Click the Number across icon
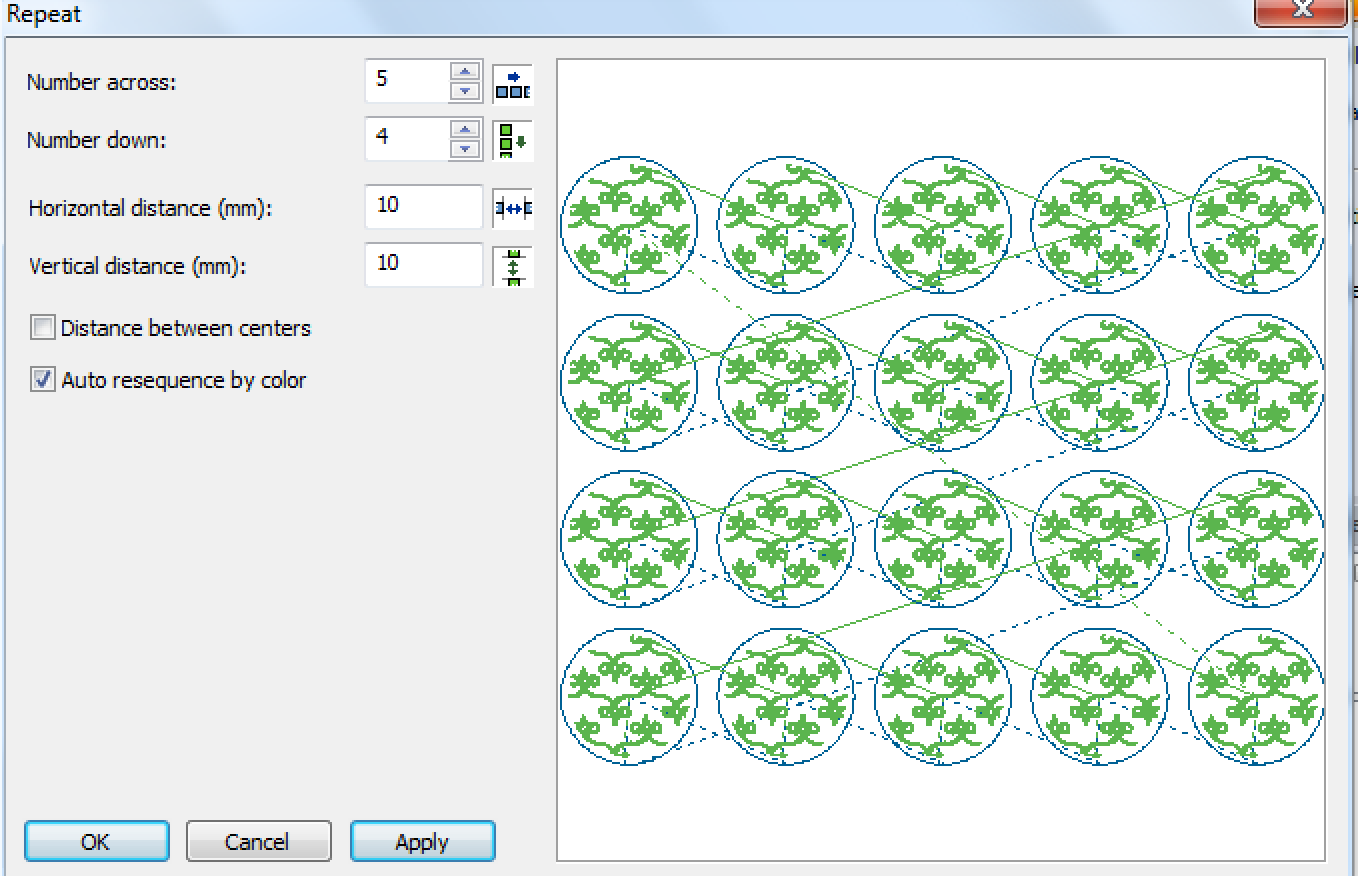This screenshot has width=1358, height=876. [x=513, y=83]
